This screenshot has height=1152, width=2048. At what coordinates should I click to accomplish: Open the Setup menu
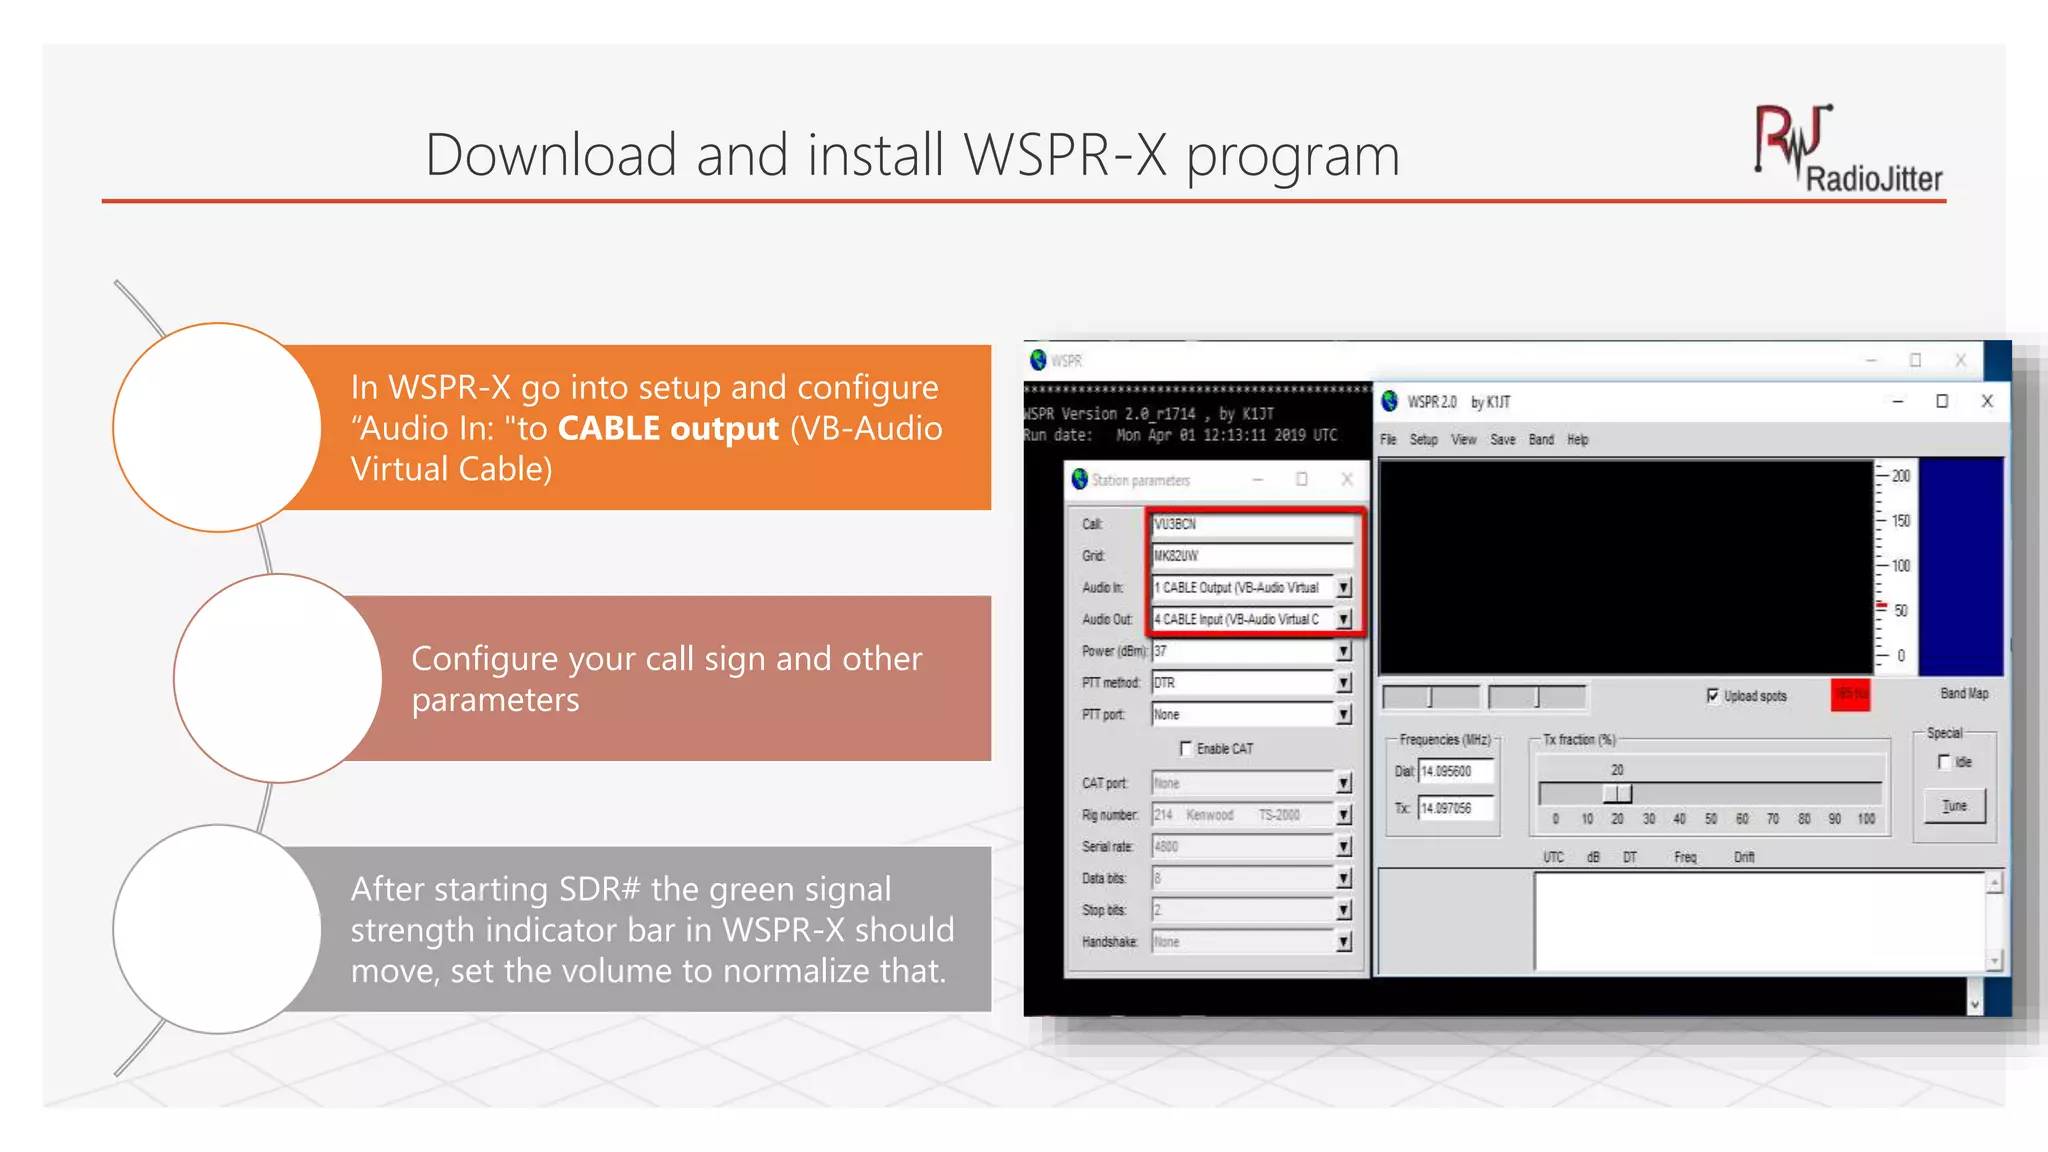pos(1423,440)
